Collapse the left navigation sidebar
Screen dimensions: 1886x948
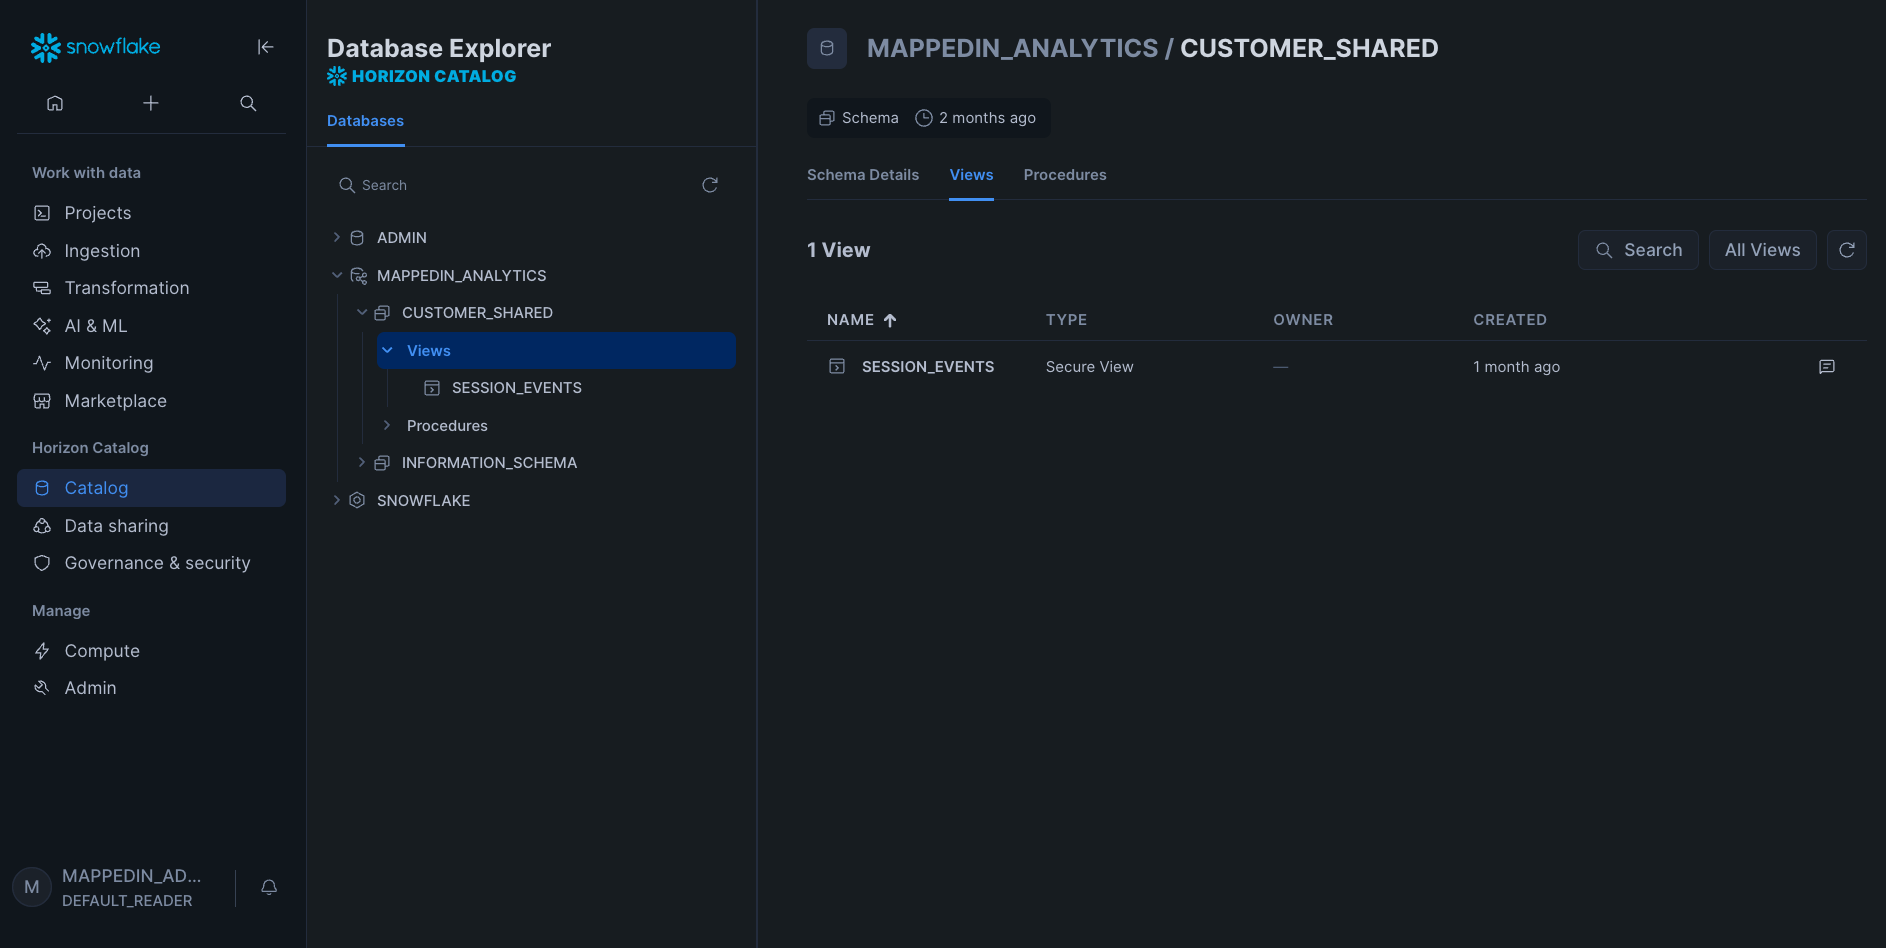(265, 47)
